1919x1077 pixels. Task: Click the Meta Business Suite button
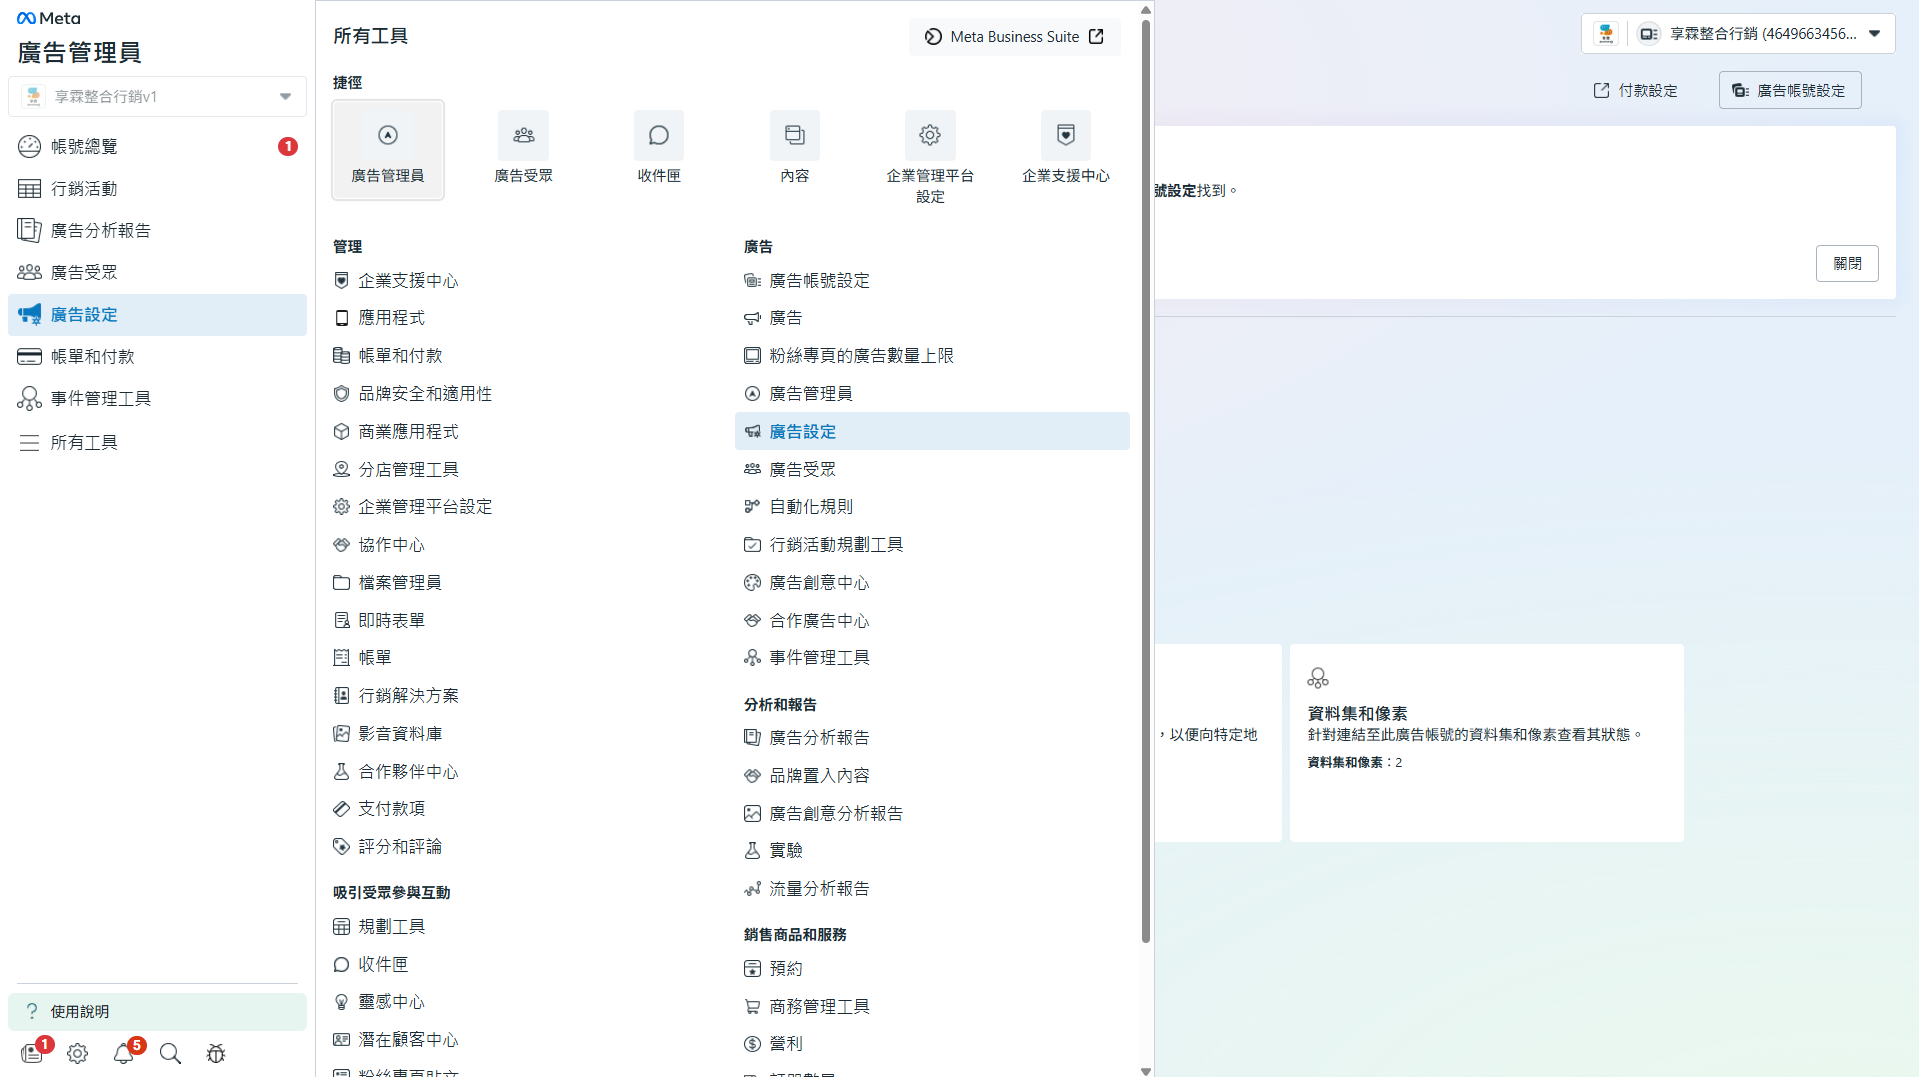(x=1014, y=37)
